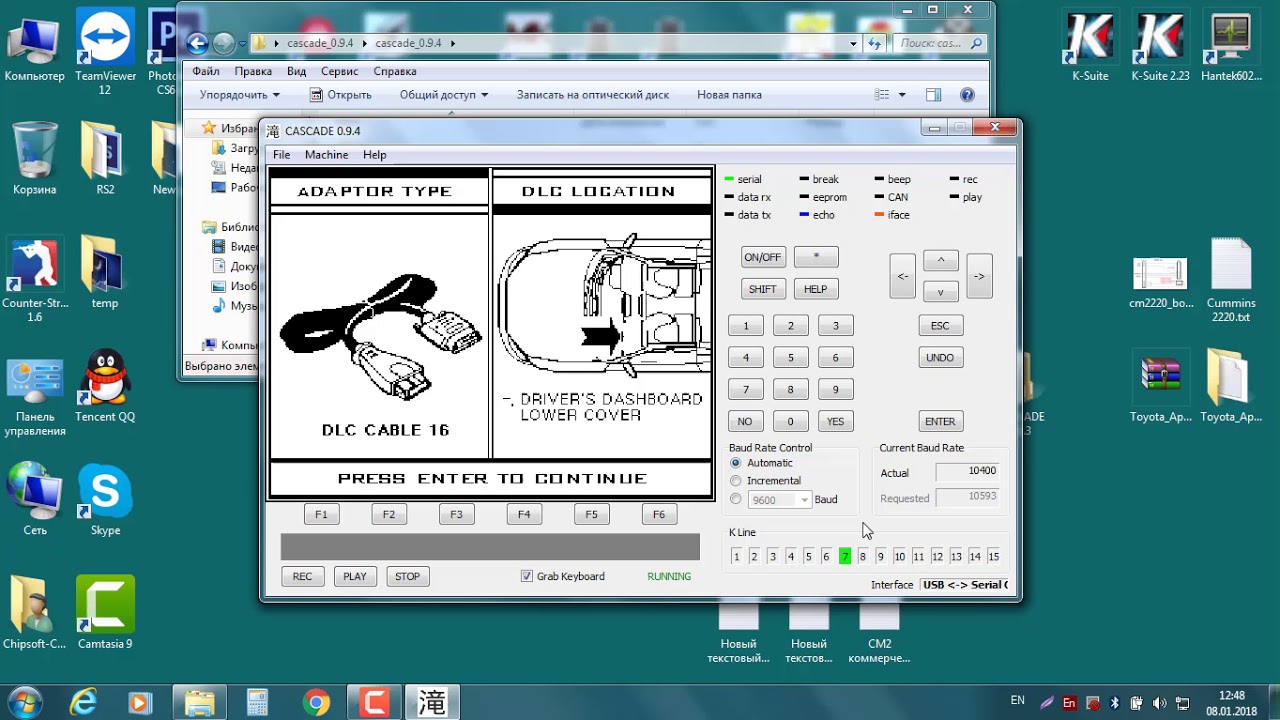
Task: Open the RS2 folder on desktop
Action: point(105,160)
